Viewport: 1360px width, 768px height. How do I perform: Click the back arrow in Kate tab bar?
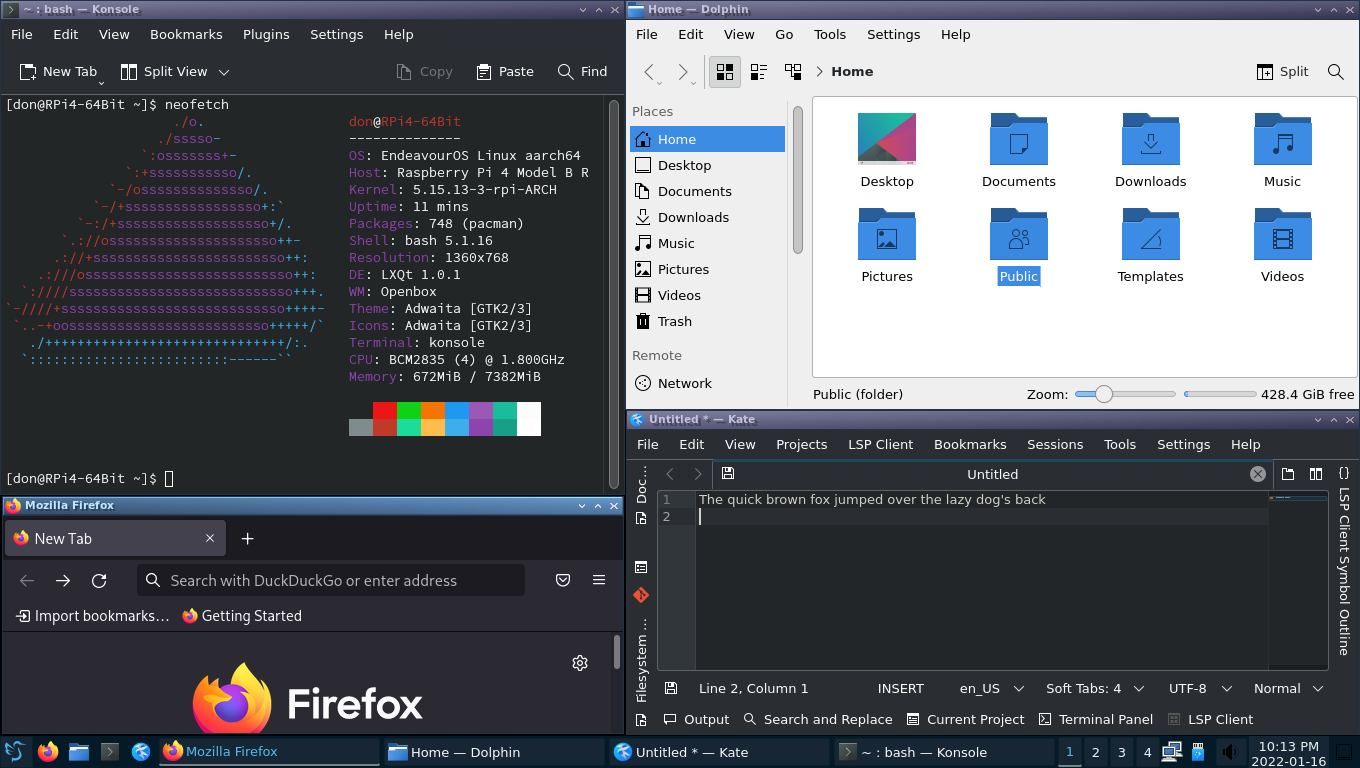click(671, 474)
